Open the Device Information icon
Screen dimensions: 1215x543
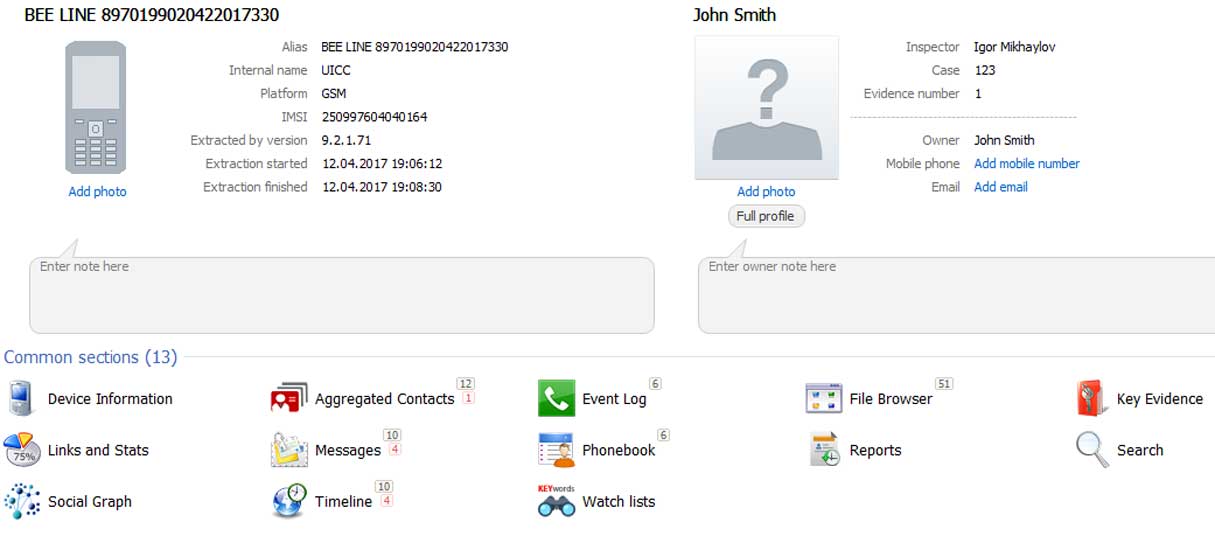click(21, 398)
